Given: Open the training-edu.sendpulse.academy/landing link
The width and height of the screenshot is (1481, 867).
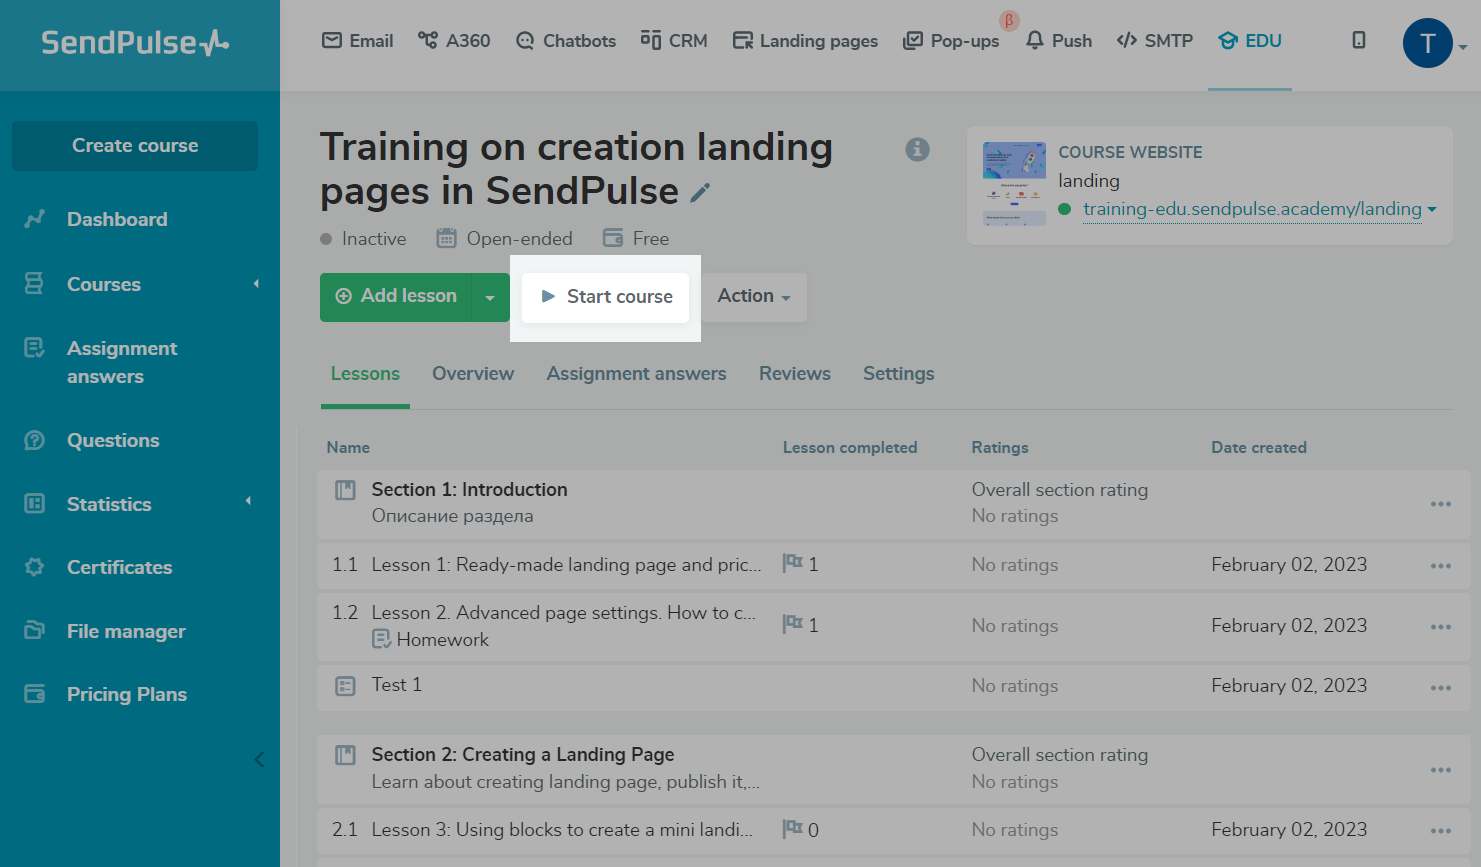Looking at the screenshot, I should (1251, 209).
